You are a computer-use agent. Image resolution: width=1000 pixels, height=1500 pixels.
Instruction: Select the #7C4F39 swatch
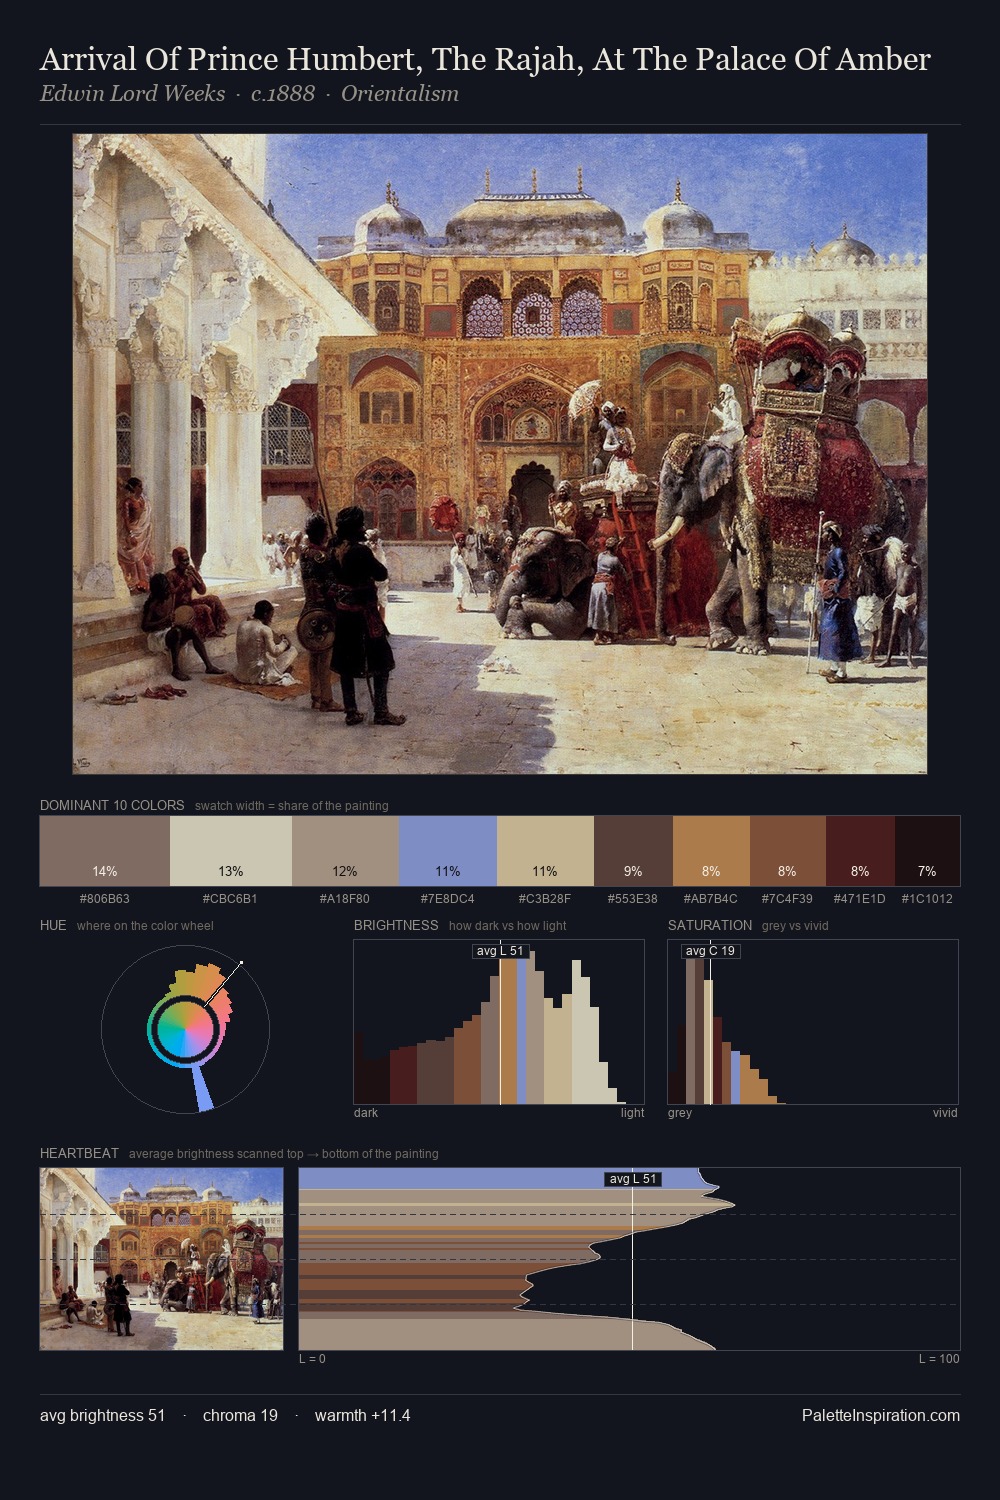788,851
